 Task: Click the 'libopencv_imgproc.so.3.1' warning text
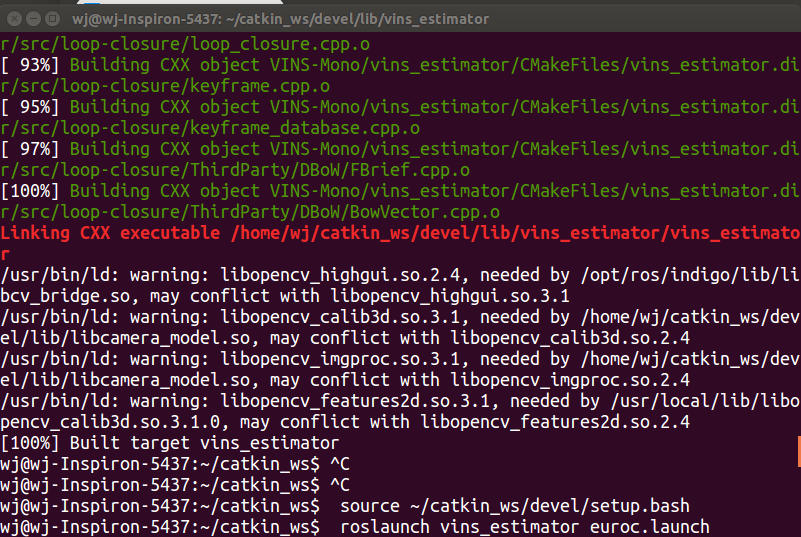(340, 359)
